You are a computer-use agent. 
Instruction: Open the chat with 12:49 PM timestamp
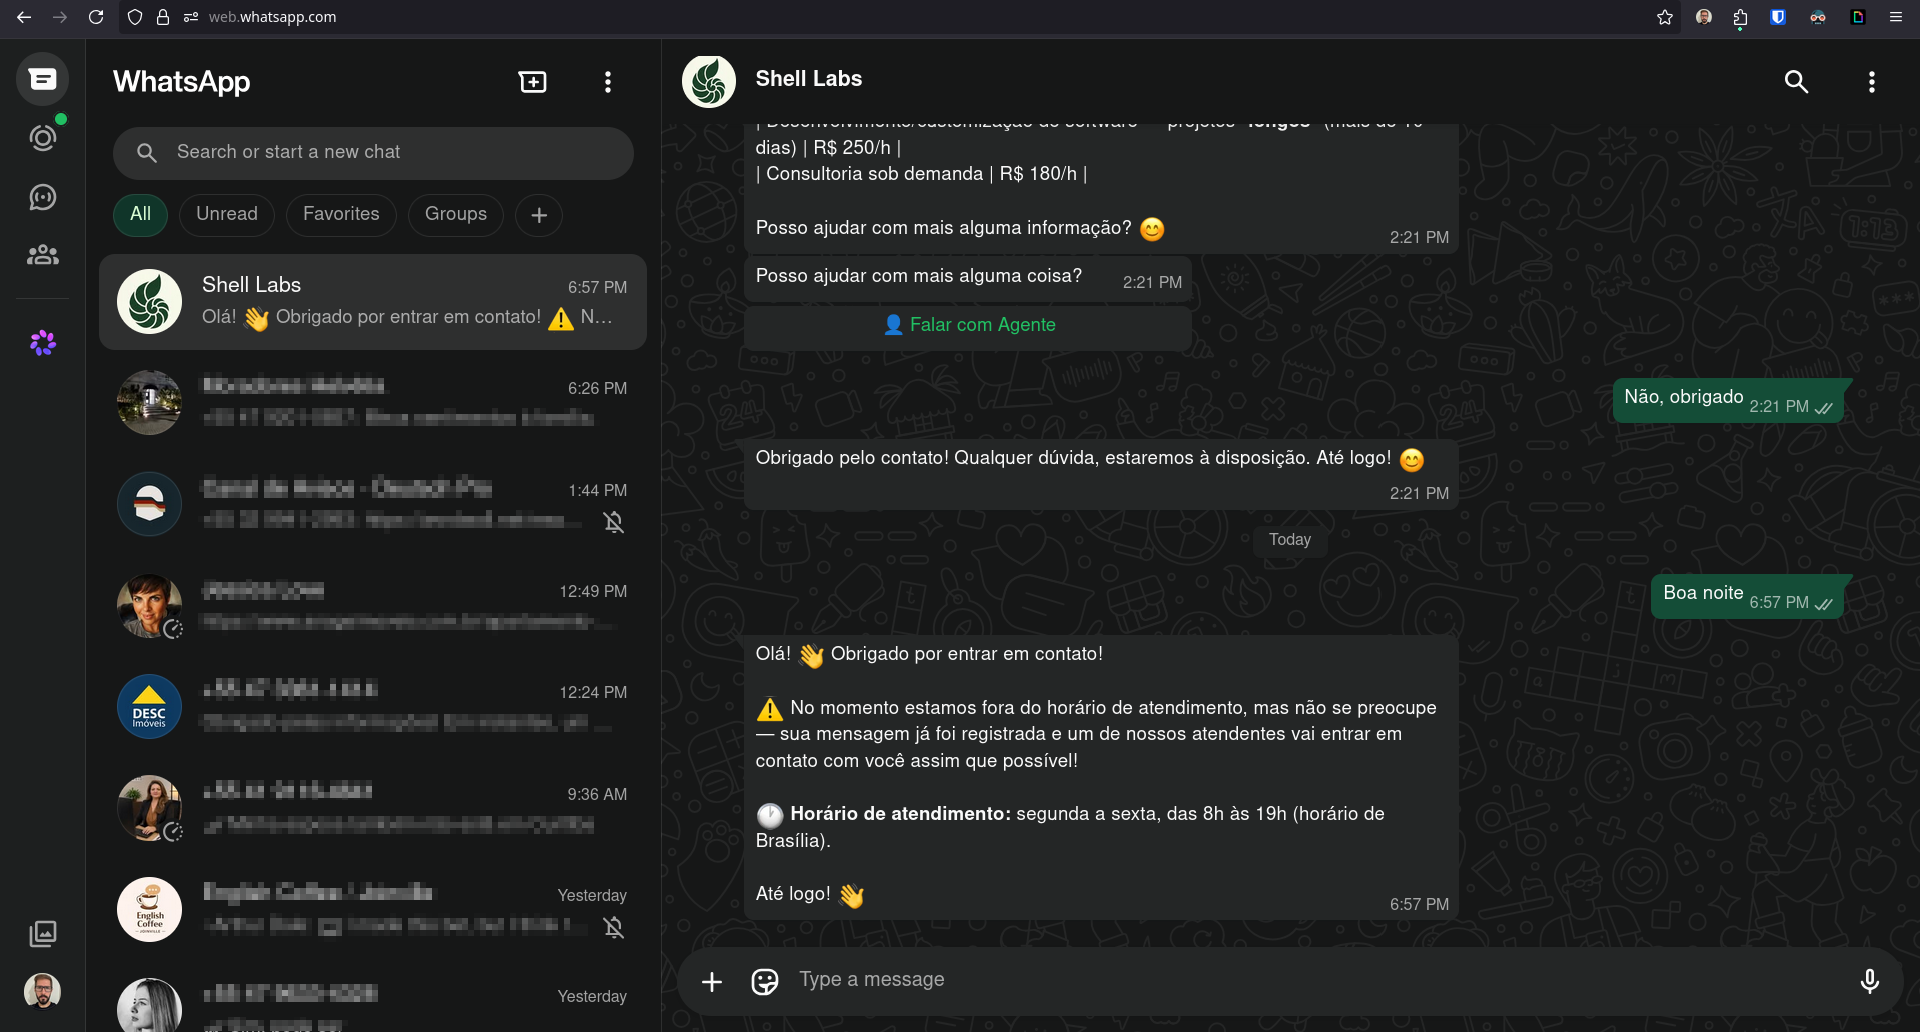point(373,606)
